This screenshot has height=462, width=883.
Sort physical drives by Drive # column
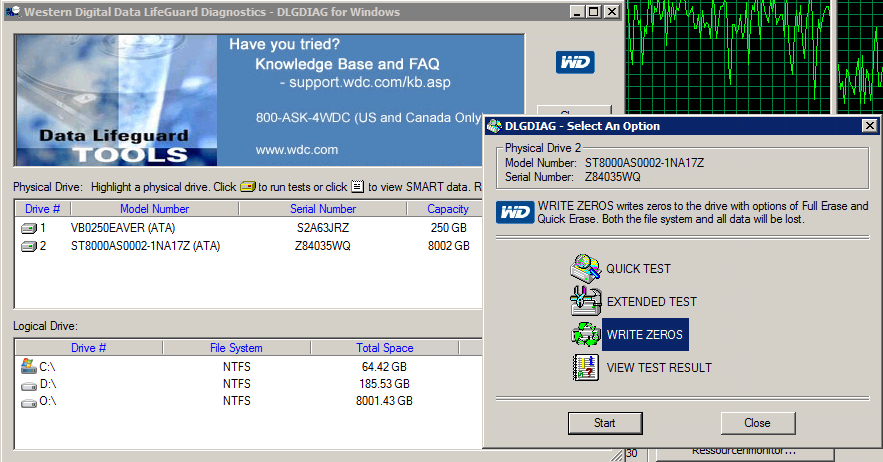tap(42, 209)
